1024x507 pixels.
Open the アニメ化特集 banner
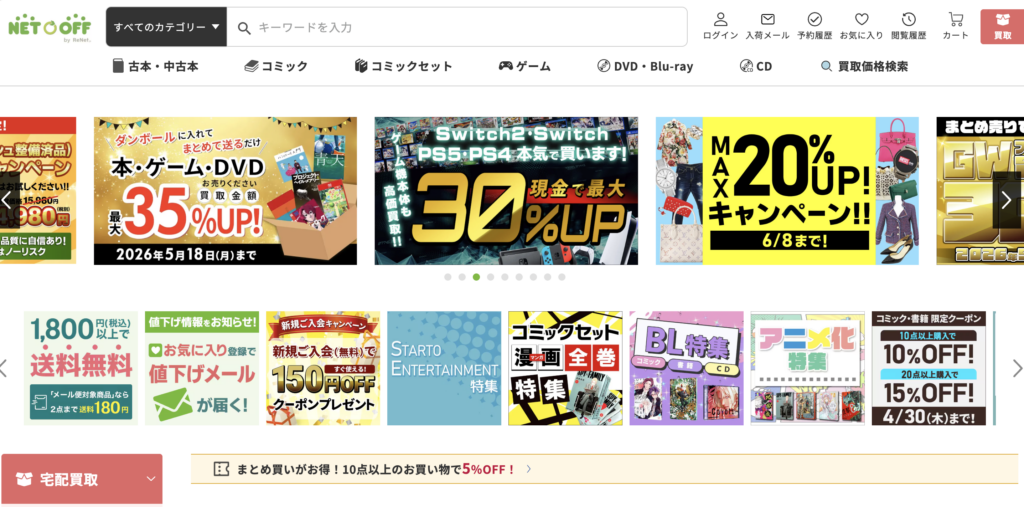pos(808,368)
